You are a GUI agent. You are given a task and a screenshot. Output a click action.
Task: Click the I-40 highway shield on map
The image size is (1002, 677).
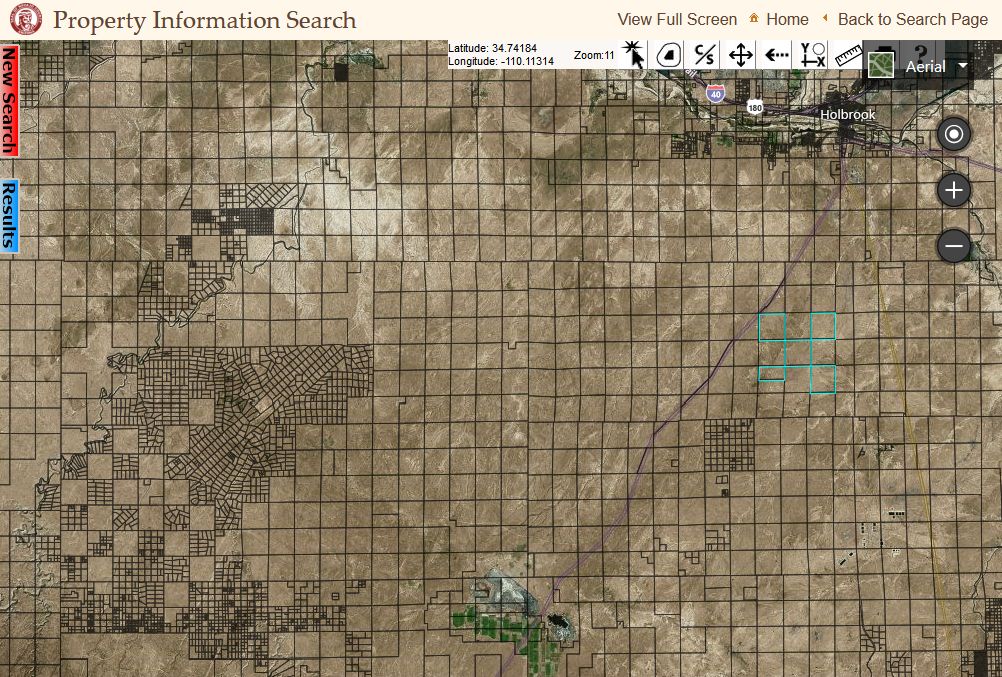pyautogui.click(x=716, y=94)
